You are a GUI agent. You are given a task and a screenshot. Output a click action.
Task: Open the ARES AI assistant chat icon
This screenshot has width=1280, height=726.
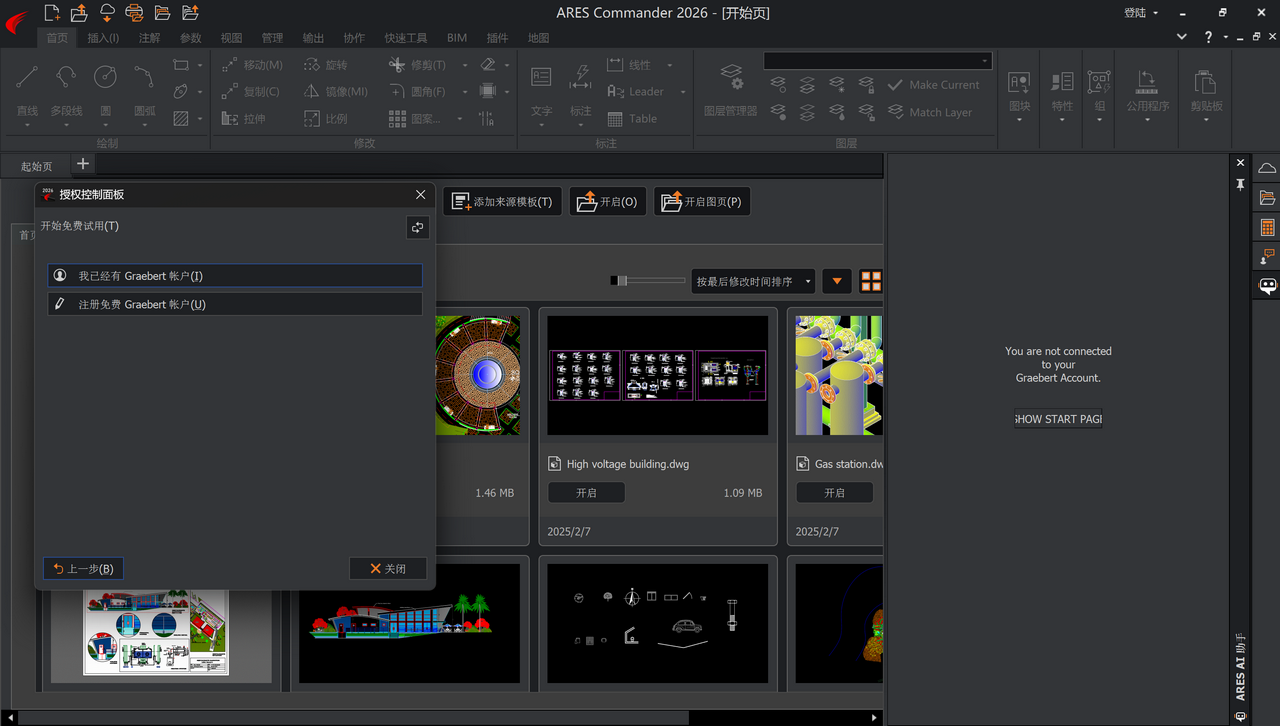(1267, 286)
